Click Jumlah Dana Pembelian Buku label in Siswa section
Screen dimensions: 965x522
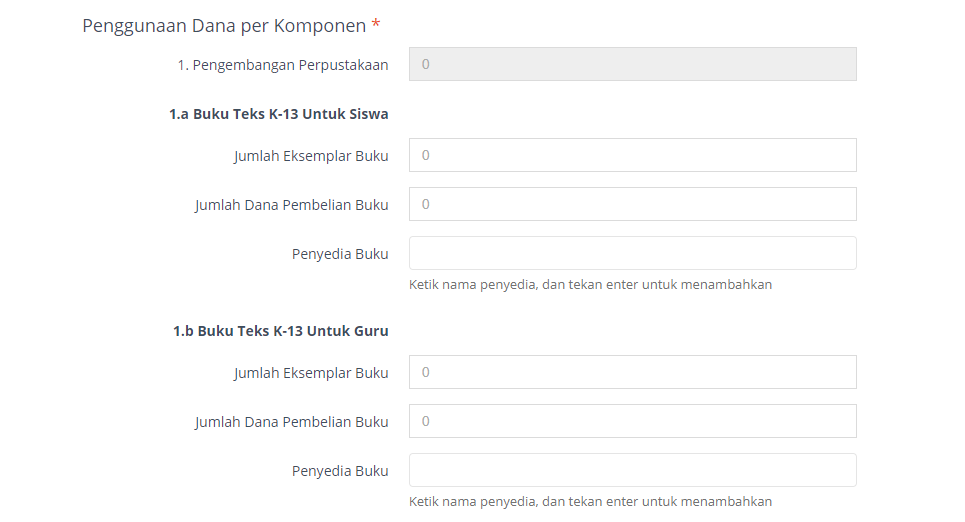click(292, 205)
